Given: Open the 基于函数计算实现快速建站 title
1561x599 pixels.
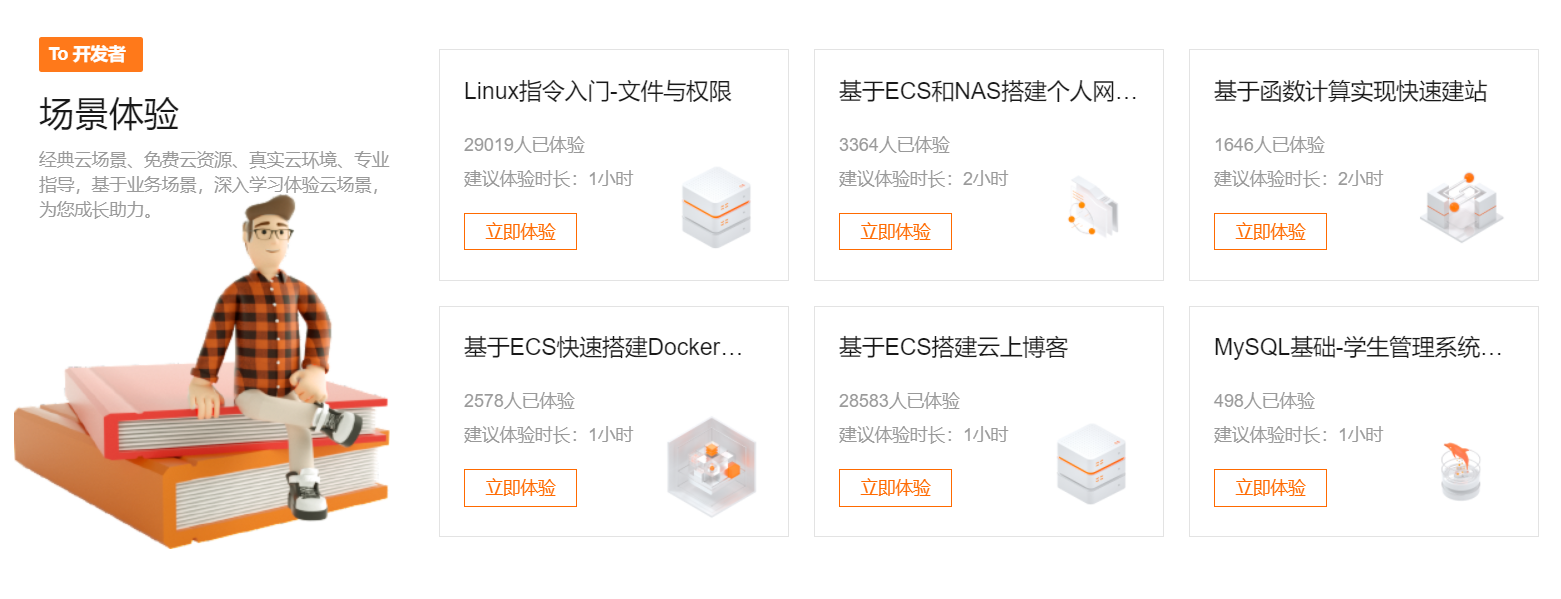Looking at the screenshot, I should [1350, 92].
